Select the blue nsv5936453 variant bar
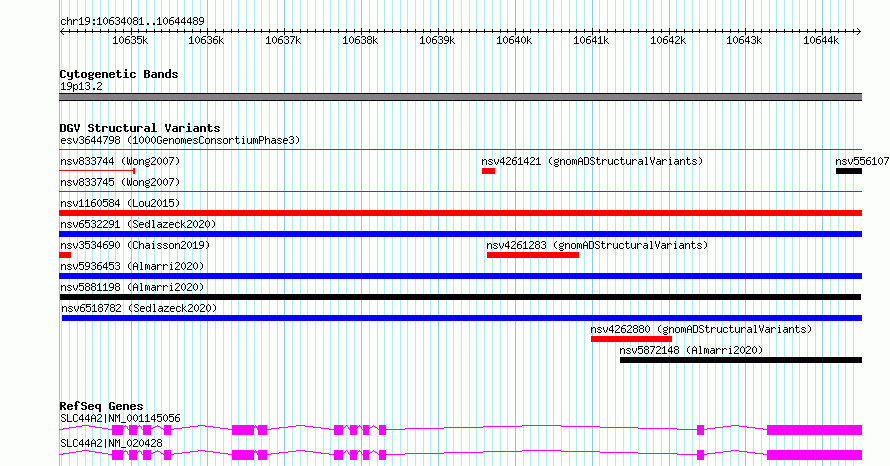Image resolution: width=890 pixels, height=466 pixels. point(460,276)
